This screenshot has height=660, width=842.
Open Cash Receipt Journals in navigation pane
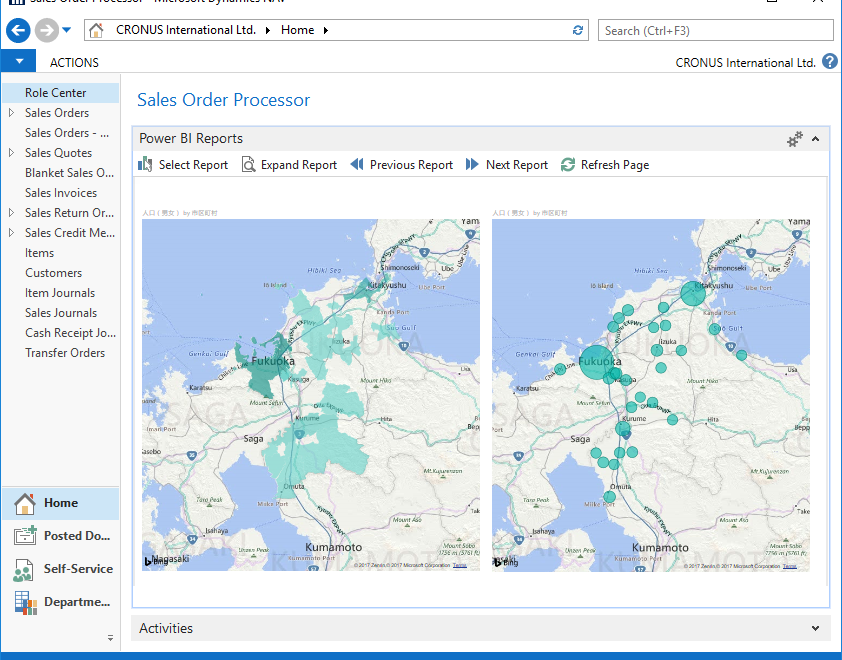click(70, 333)
